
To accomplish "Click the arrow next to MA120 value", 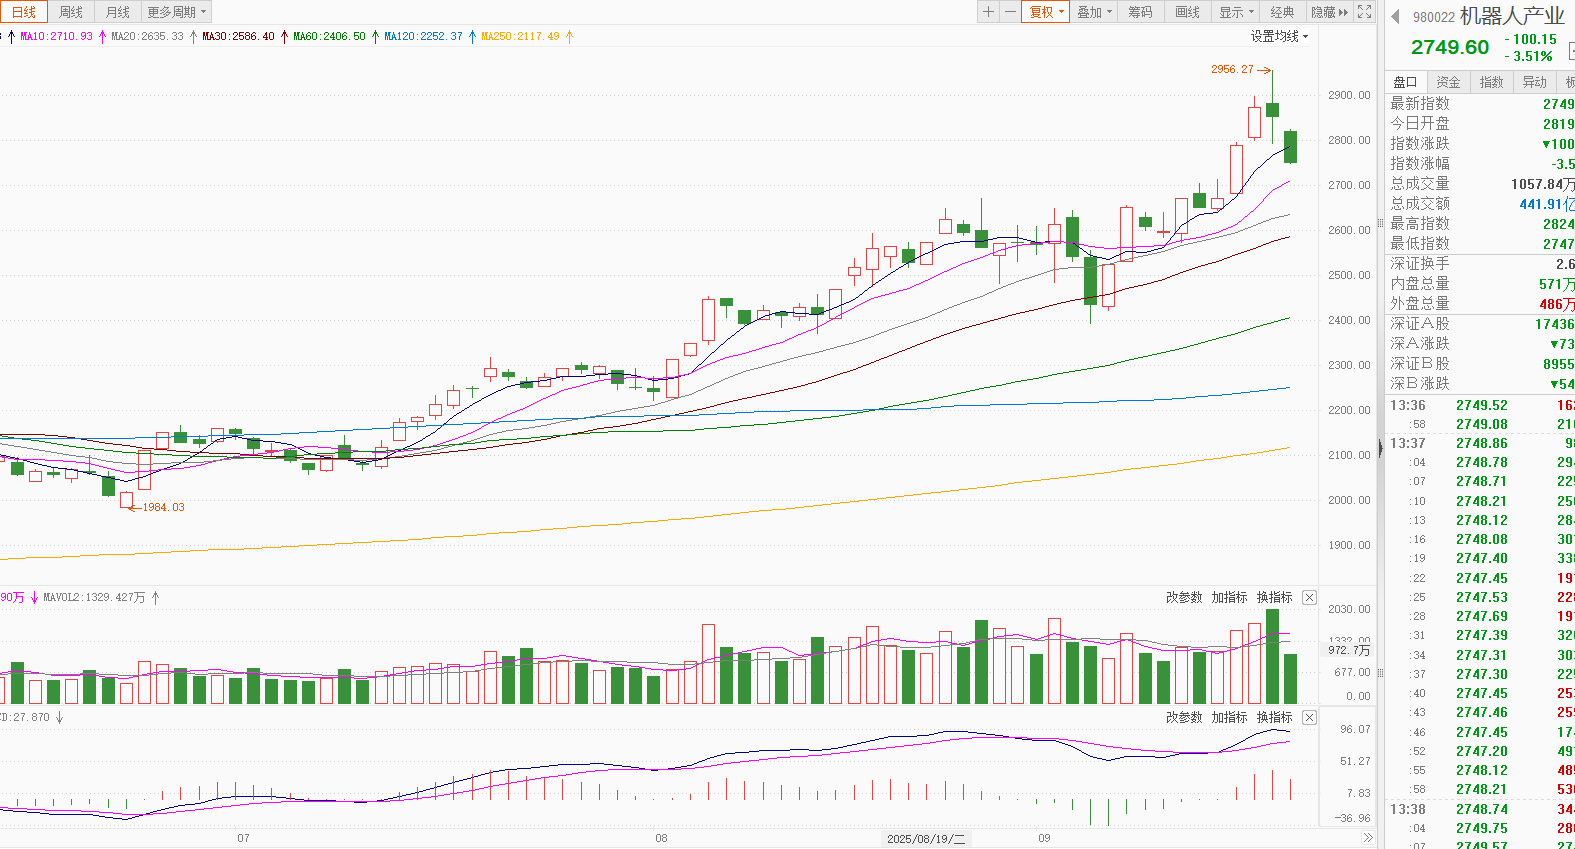I will (x=472, y=37).
